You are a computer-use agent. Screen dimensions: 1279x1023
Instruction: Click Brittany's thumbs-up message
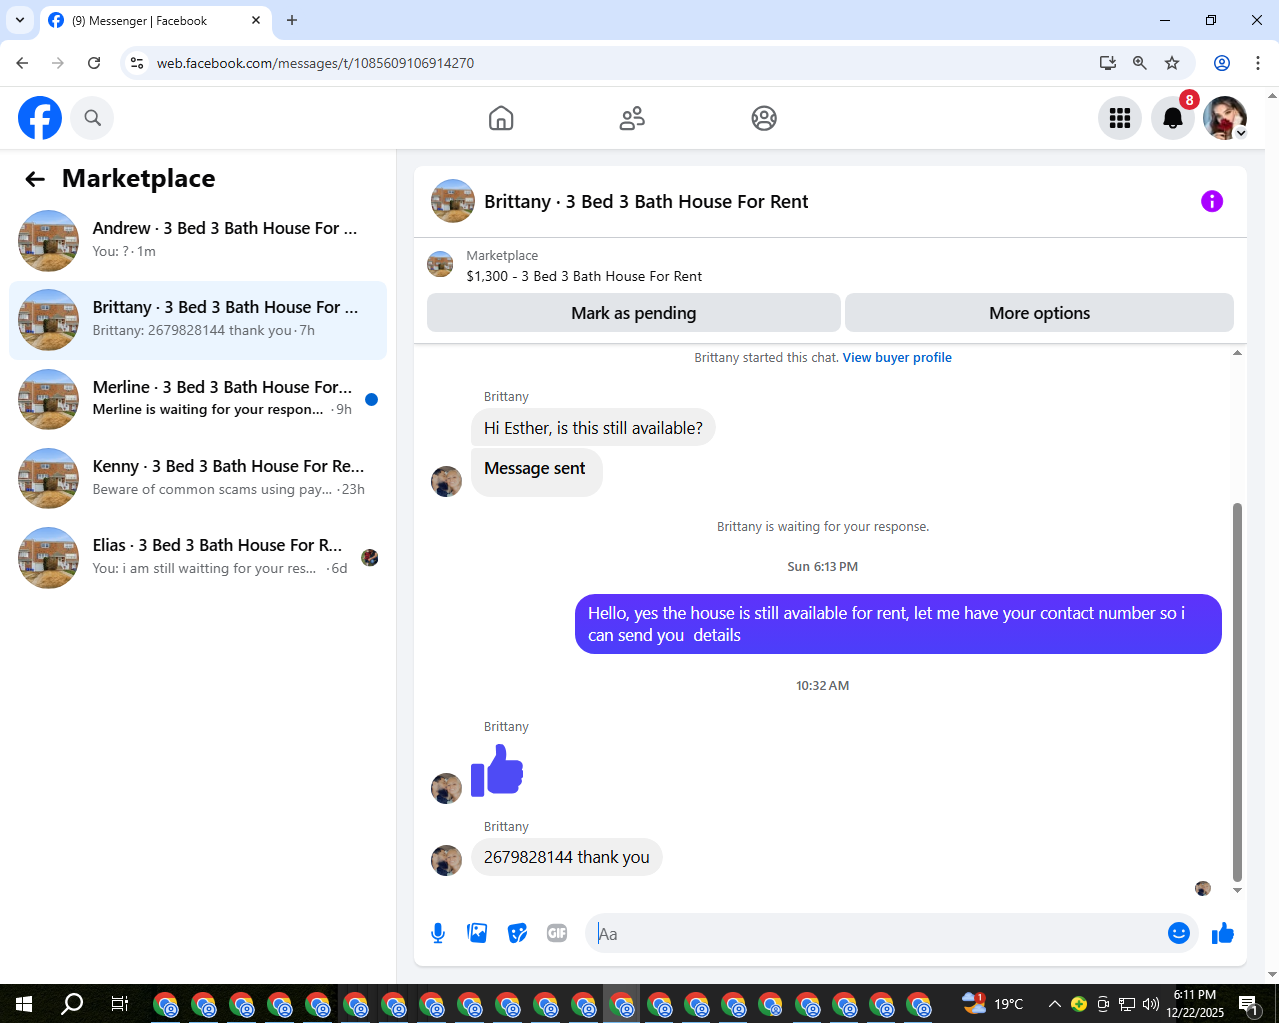click(x=497, y=771)
